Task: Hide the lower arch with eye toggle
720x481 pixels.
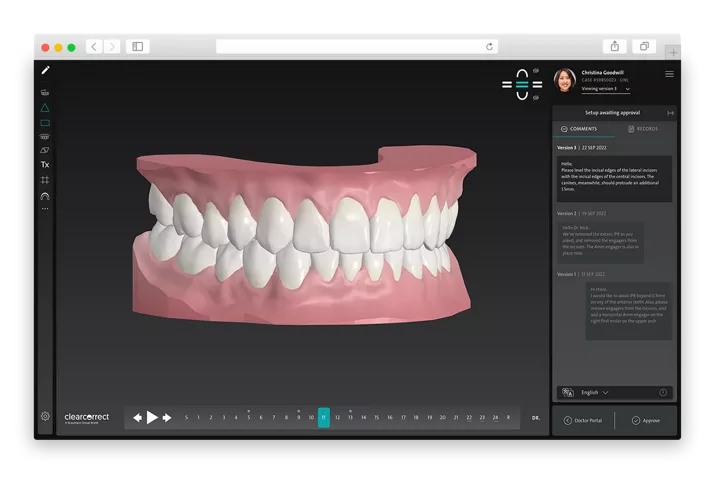Action: (537, 97)
